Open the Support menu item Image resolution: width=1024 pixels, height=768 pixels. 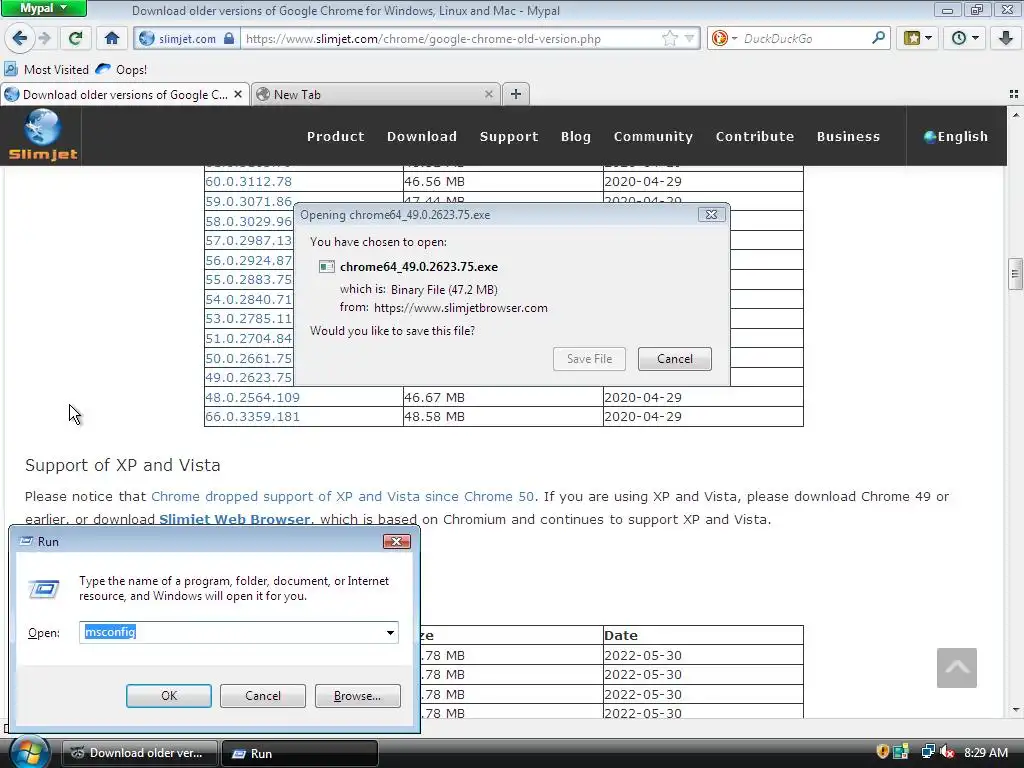(x=509, y=136)
